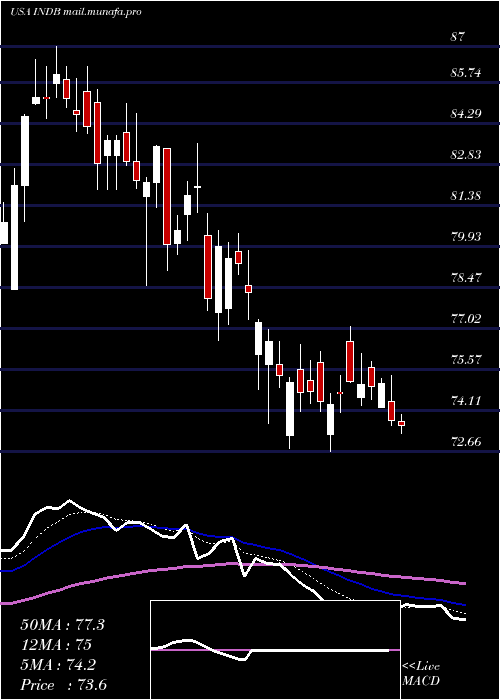
Task: Click the 'USA INDB mail.munafa.pro' chart title
Action: (x=75, y=12)
